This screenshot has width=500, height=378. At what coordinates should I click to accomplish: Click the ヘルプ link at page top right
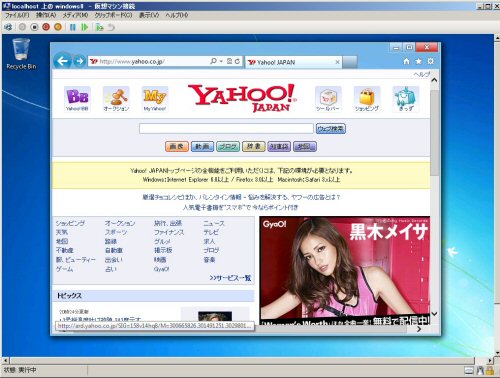point(422,74)
